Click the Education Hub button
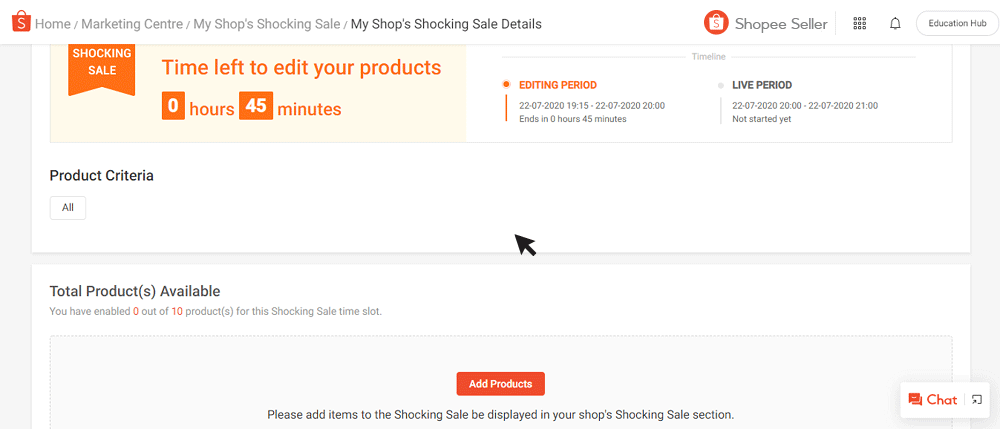The width and height of the screenshot is (1000, 429). [x=957, y=23]
